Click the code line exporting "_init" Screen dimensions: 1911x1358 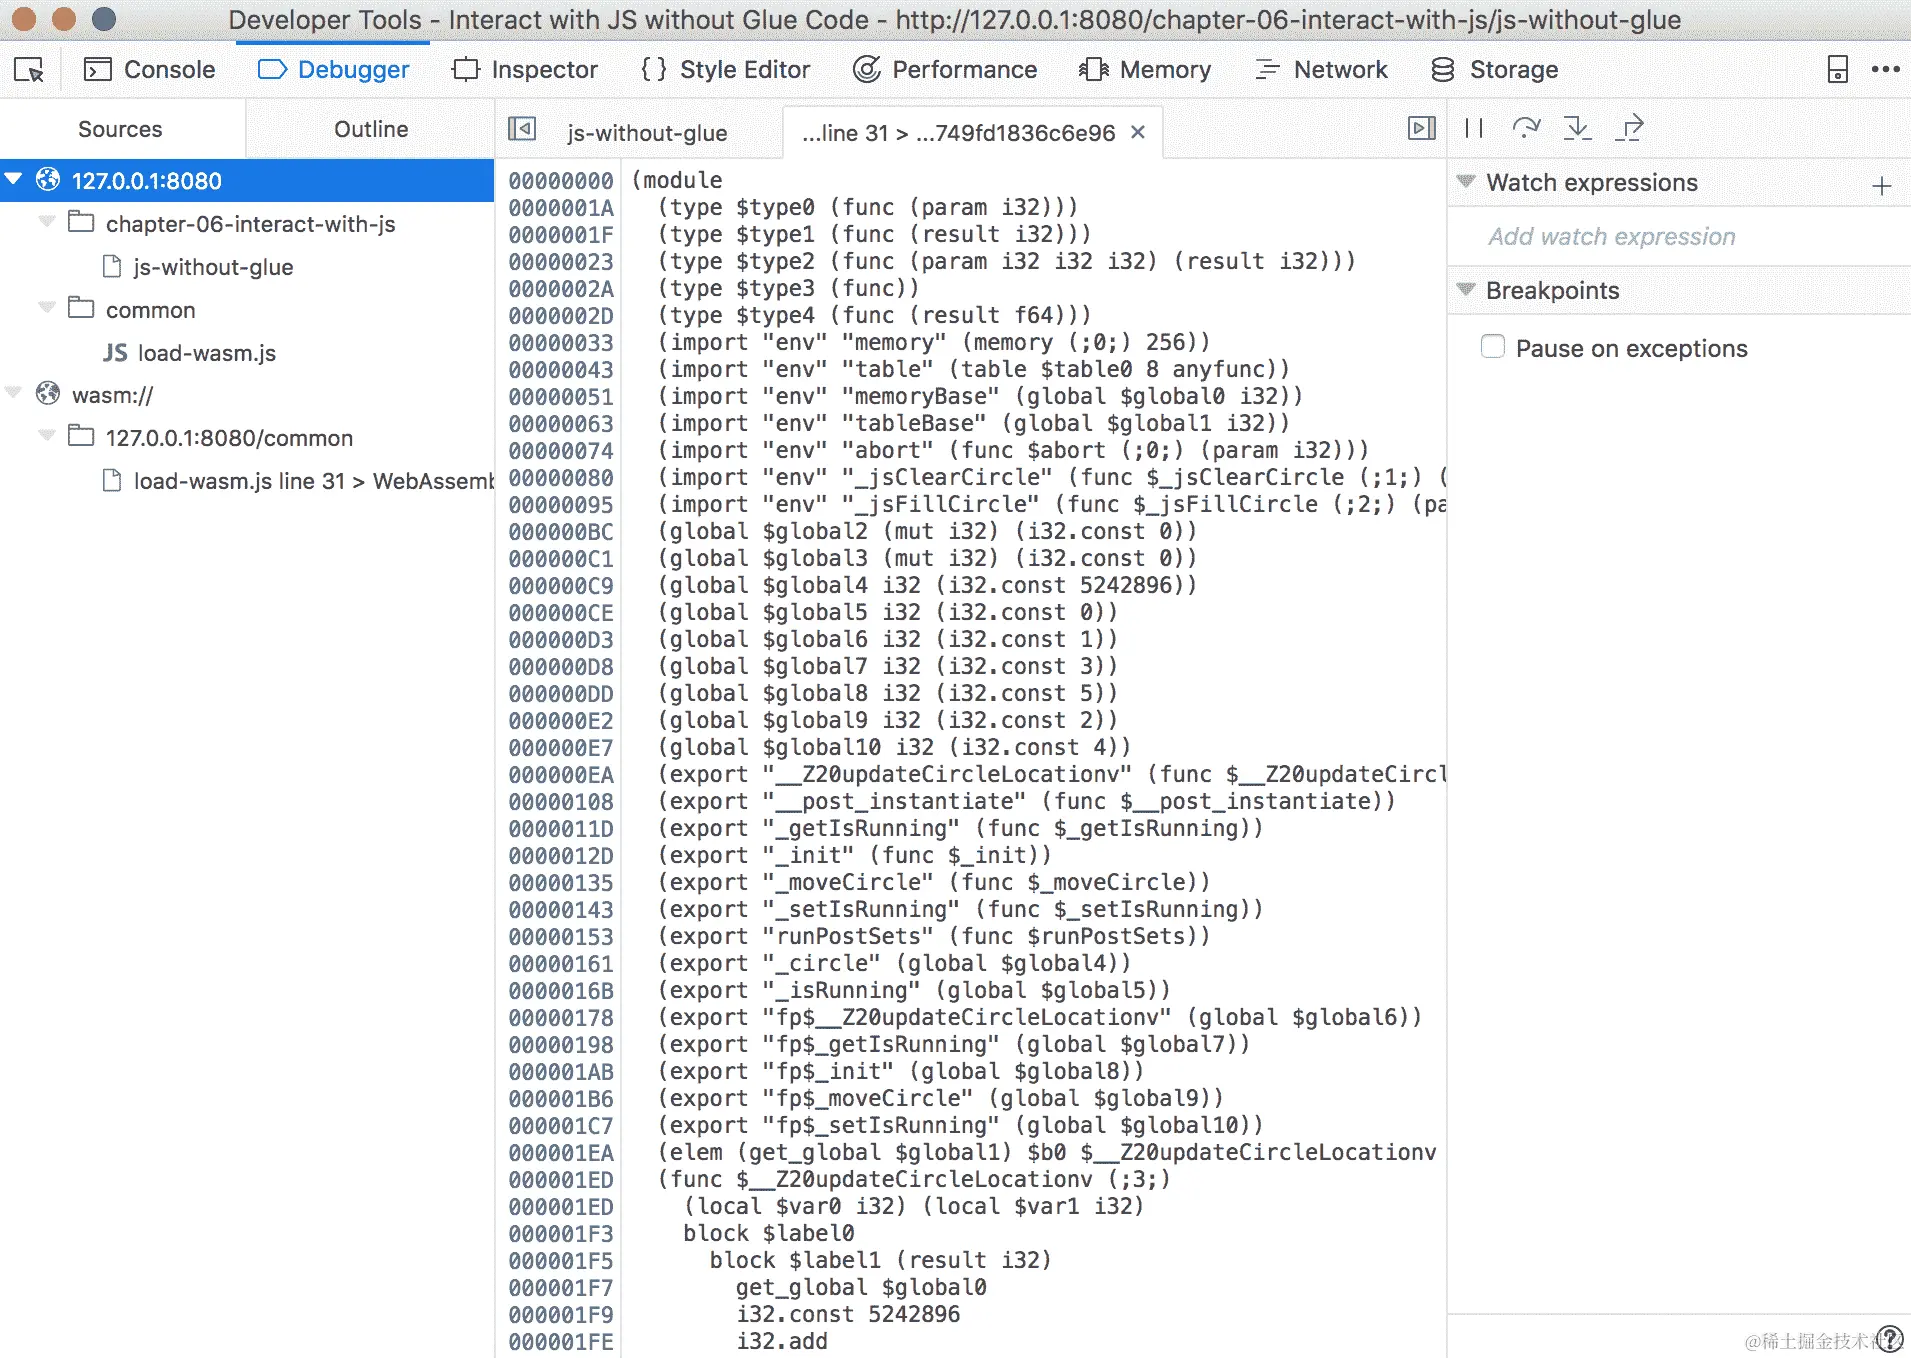point(854,856)
